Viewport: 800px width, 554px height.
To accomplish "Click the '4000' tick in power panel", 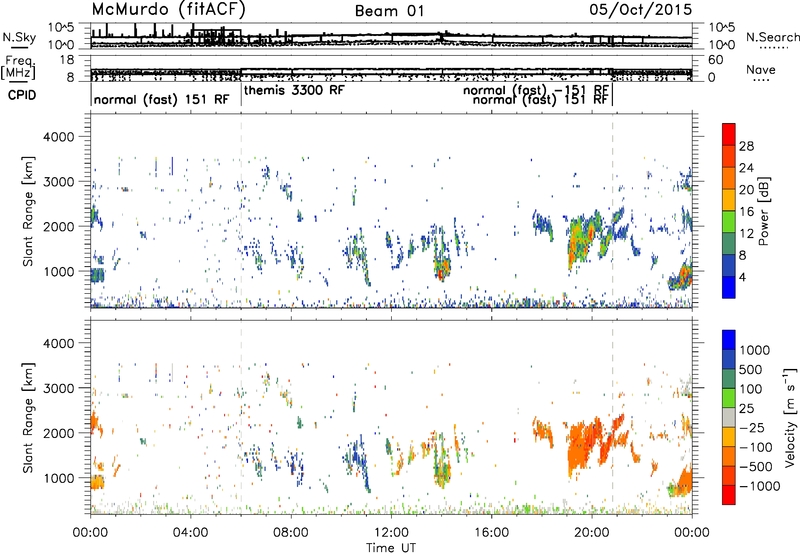I will 59,137.
